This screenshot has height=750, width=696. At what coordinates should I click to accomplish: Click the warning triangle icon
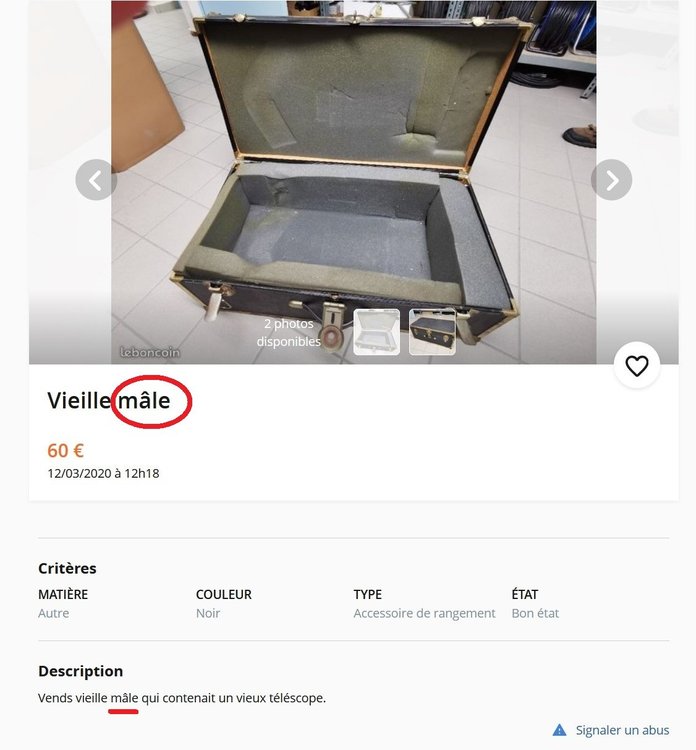pos(559,730)
